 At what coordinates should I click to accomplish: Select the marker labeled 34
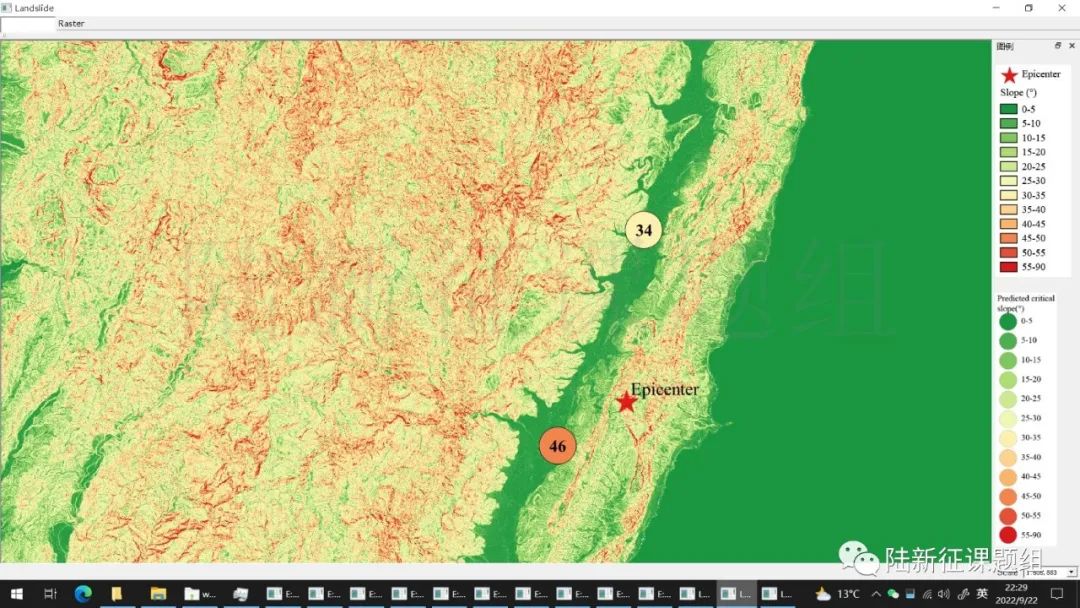644,230
